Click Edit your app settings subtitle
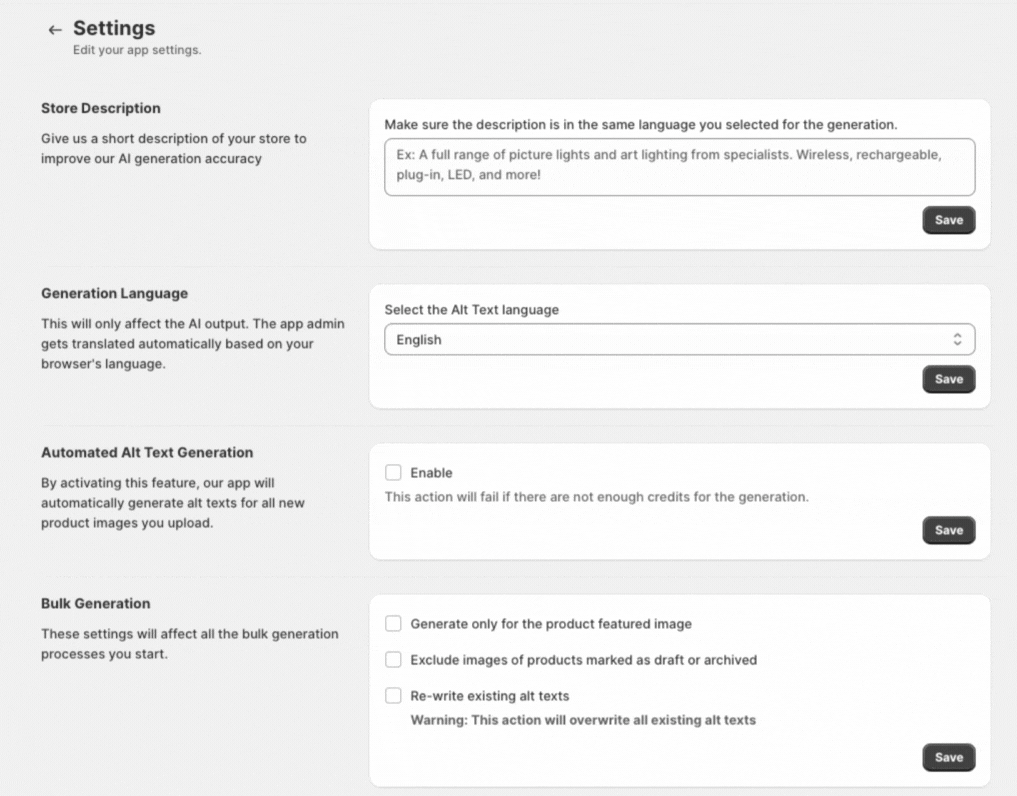The height and width of the screenshot is (796, 1017). point(139,49)
